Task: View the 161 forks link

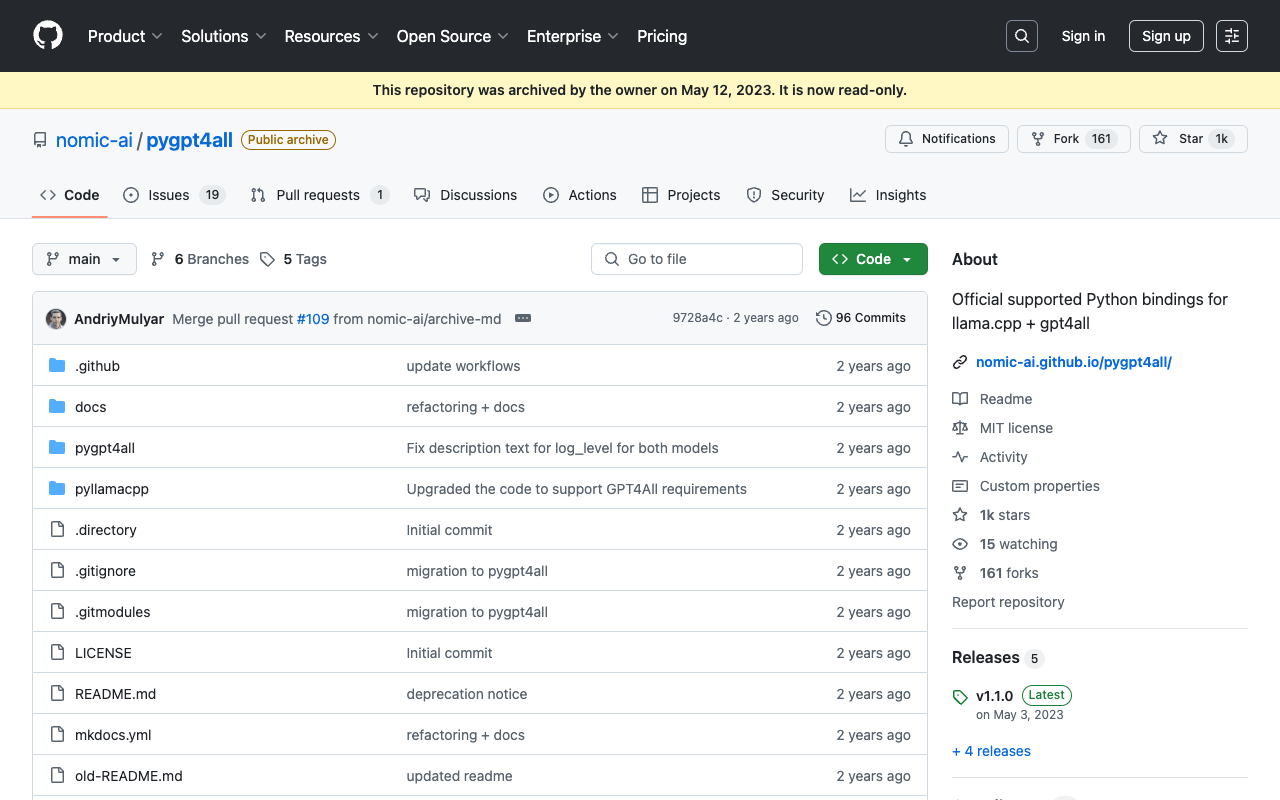Action: click(x=995, y=573)
